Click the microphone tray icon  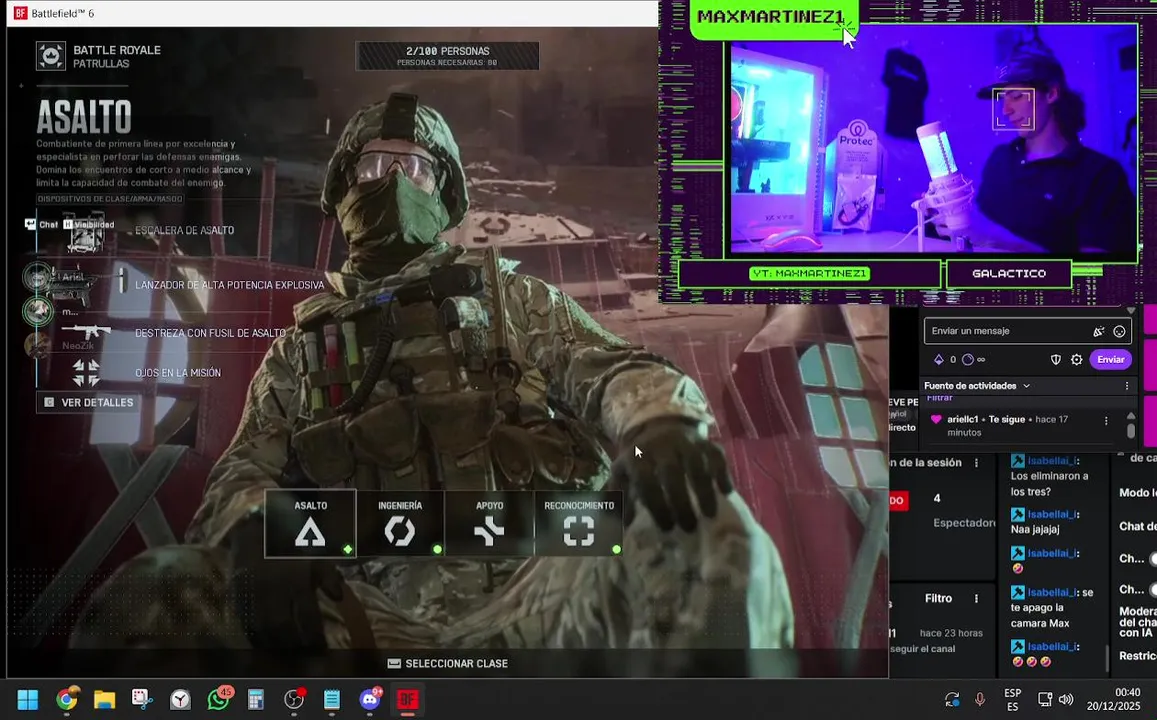pos(980,699)
